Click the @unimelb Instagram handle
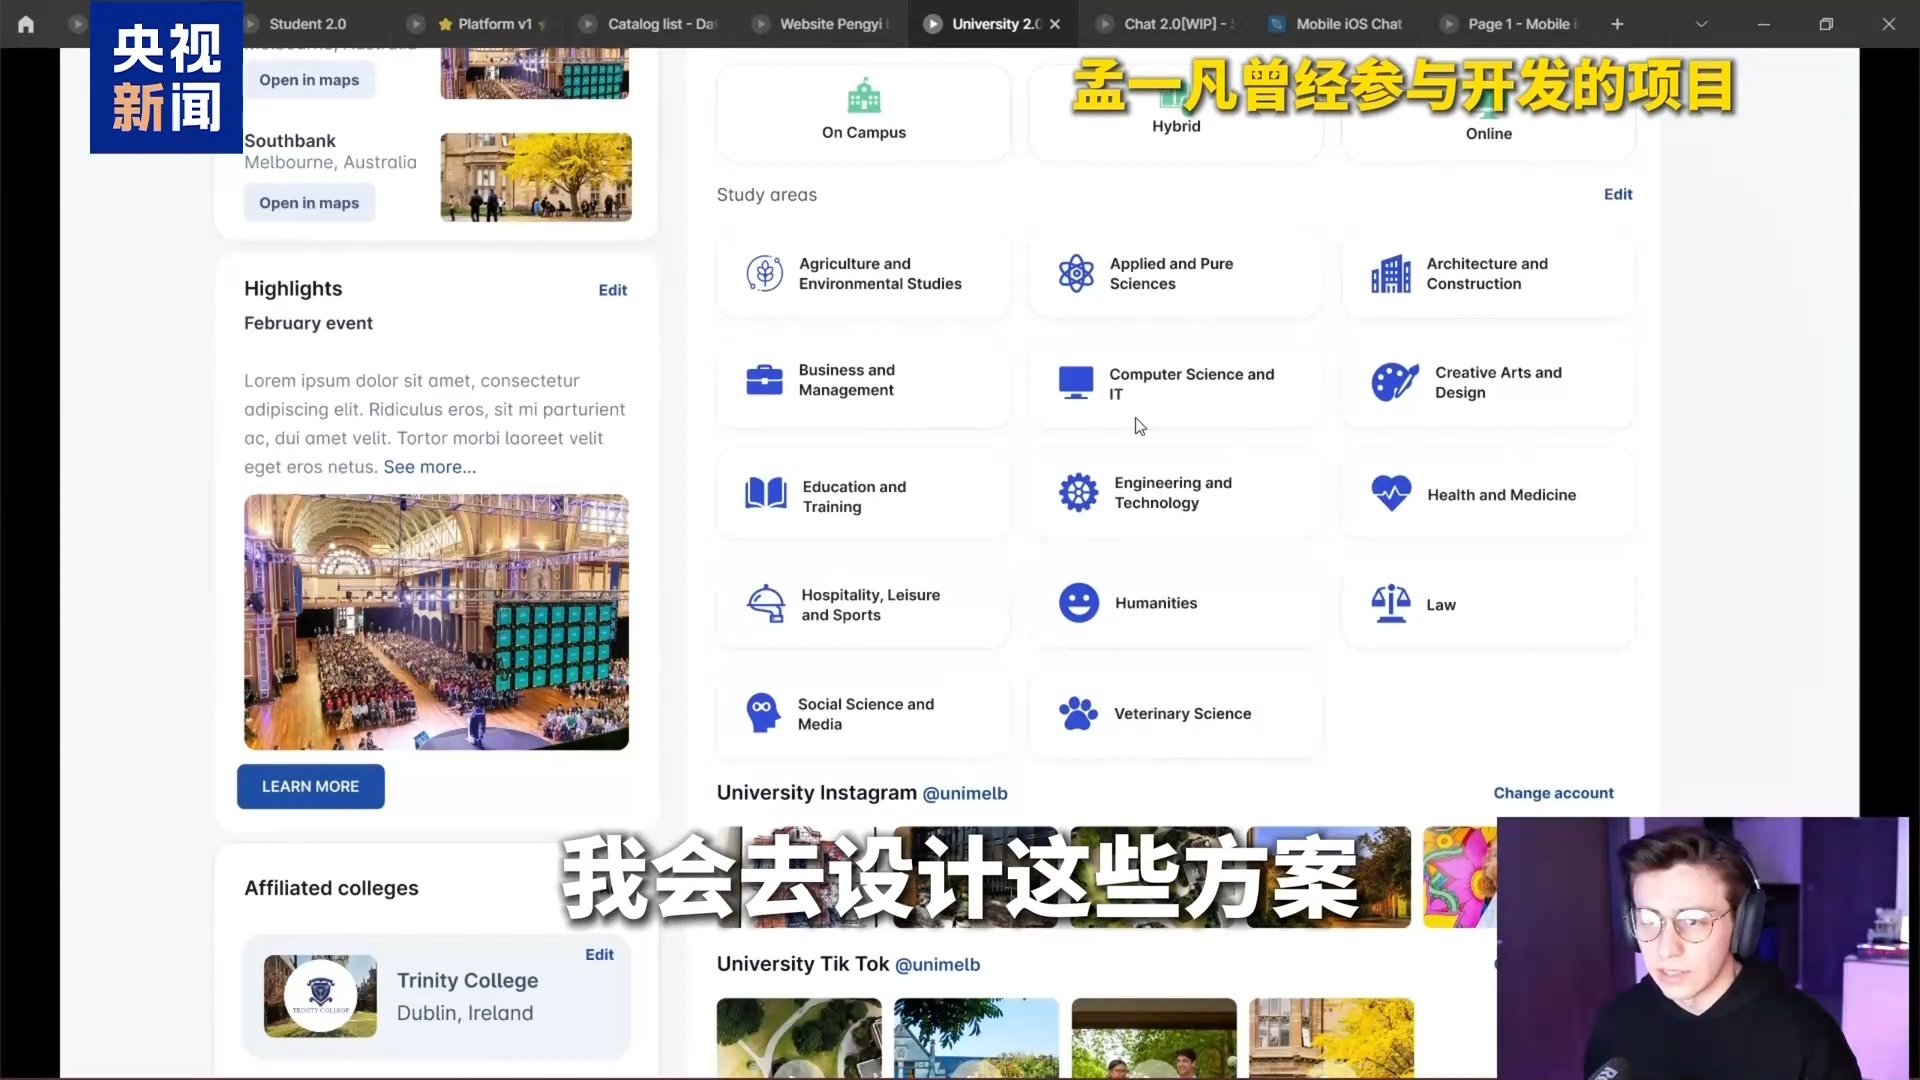This screenshot has width=1920, height=1080. click(965, 793)
